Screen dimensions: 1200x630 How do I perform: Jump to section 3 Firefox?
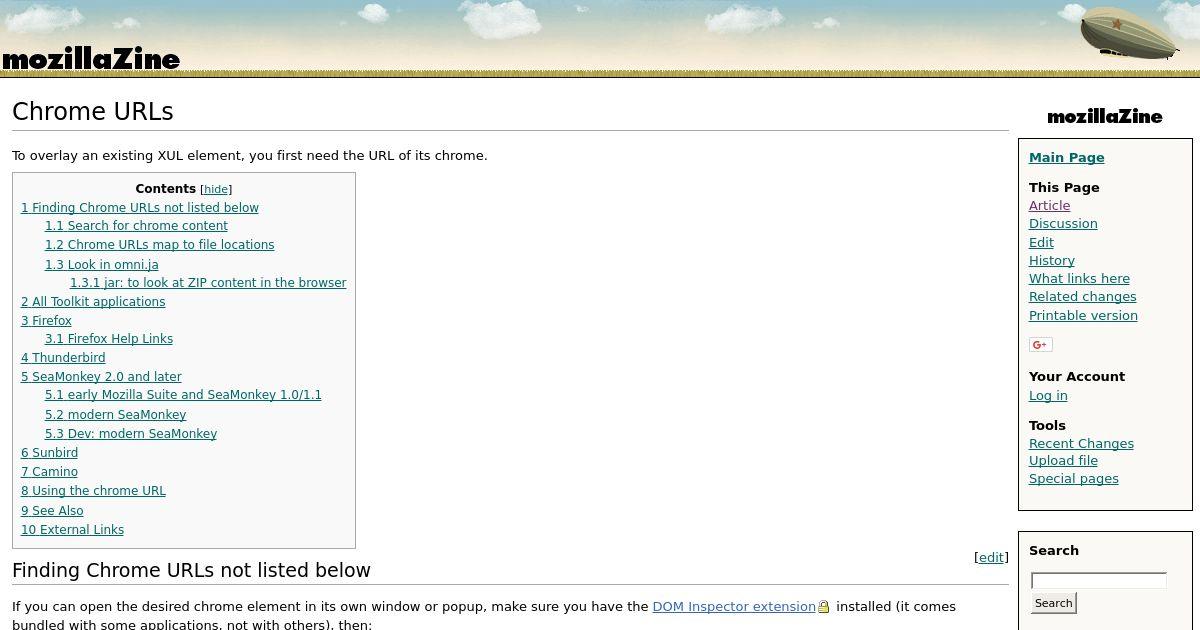pos(46,321)
